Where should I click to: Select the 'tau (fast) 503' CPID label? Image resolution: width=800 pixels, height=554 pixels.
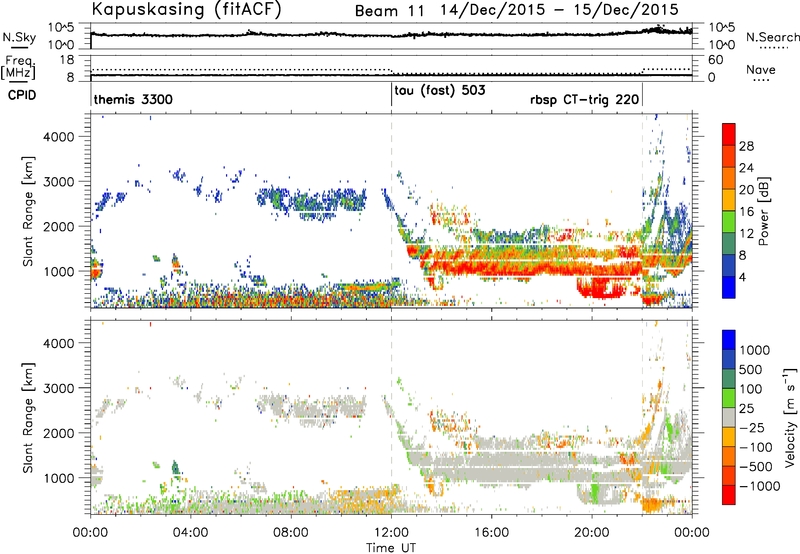click(440, 91)
